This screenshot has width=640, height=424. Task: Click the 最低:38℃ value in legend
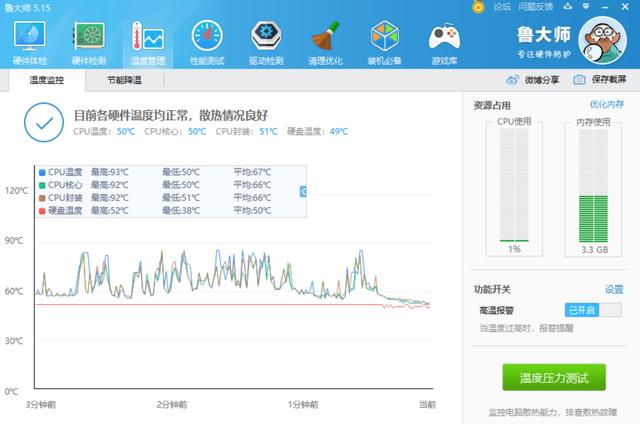[181, 211]
